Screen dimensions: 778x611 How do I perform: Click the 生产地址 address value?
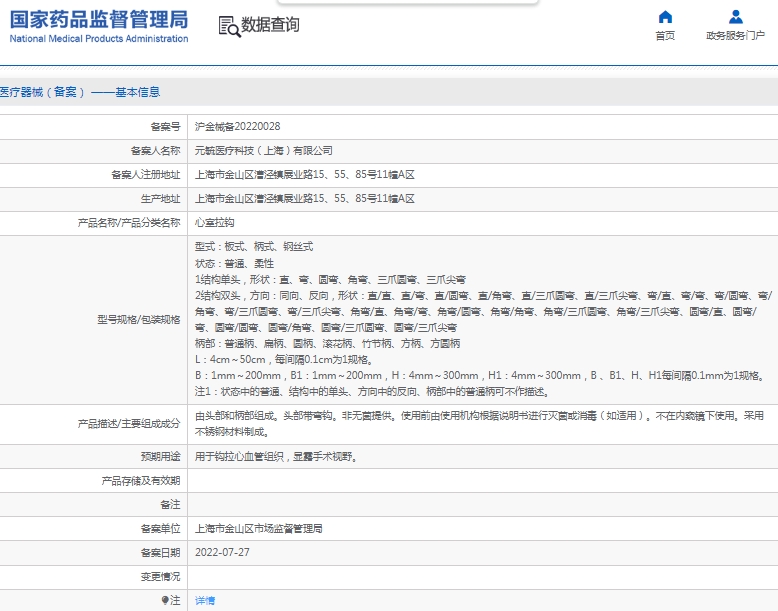tap(305, 199)
